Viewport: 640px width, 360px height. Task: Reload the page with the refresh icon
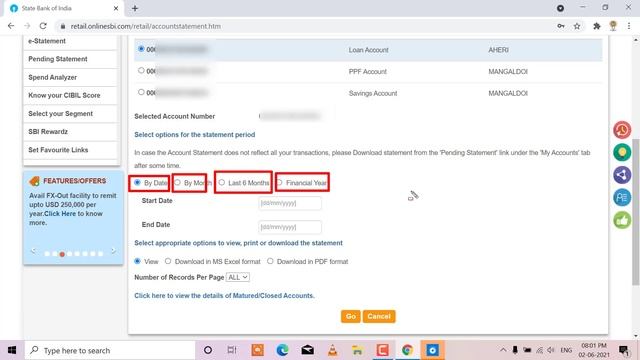pyautogui.click(x=43, y=26)
